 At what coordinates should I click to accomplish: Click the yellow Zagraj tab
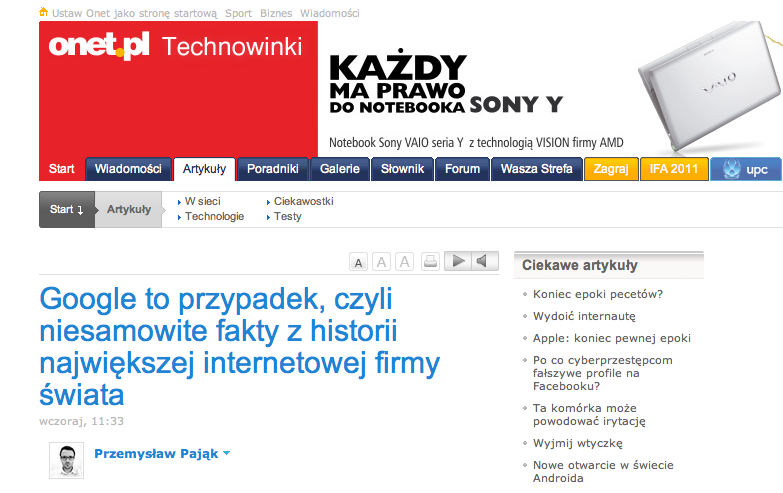click(x=611, y=169)
